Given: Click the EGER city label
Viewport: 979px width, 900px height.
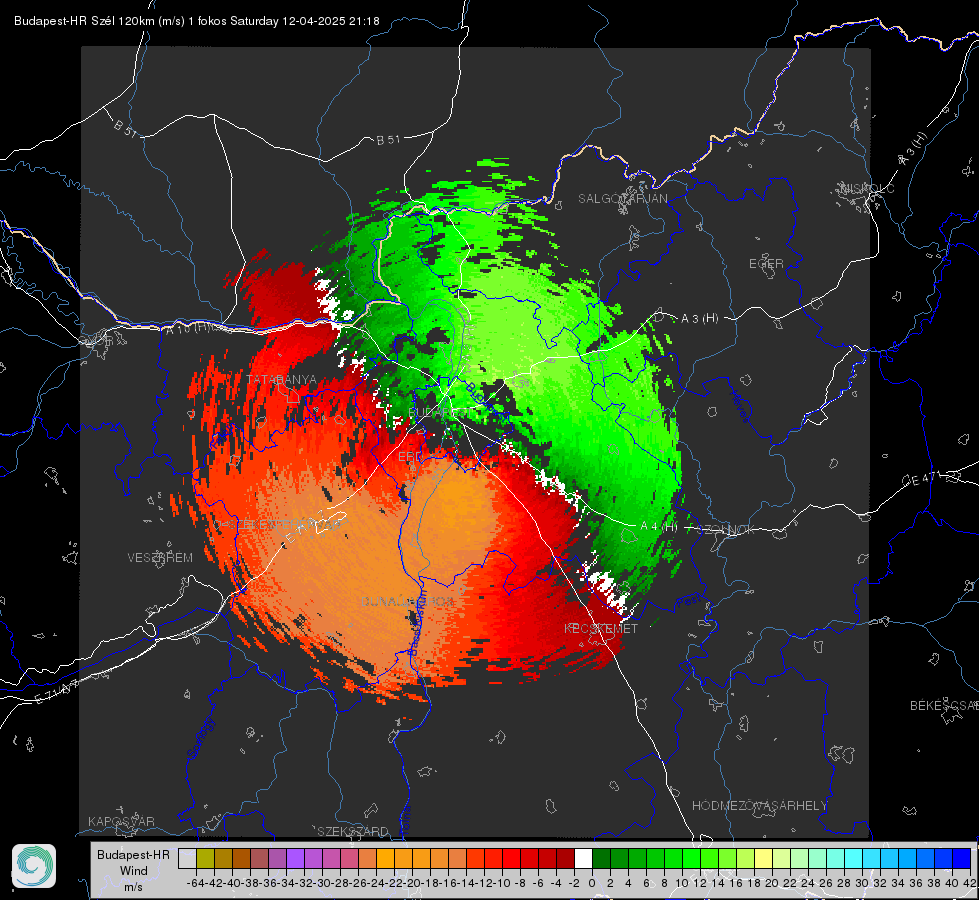Looking at the screenshot, I should click(766, 264).
